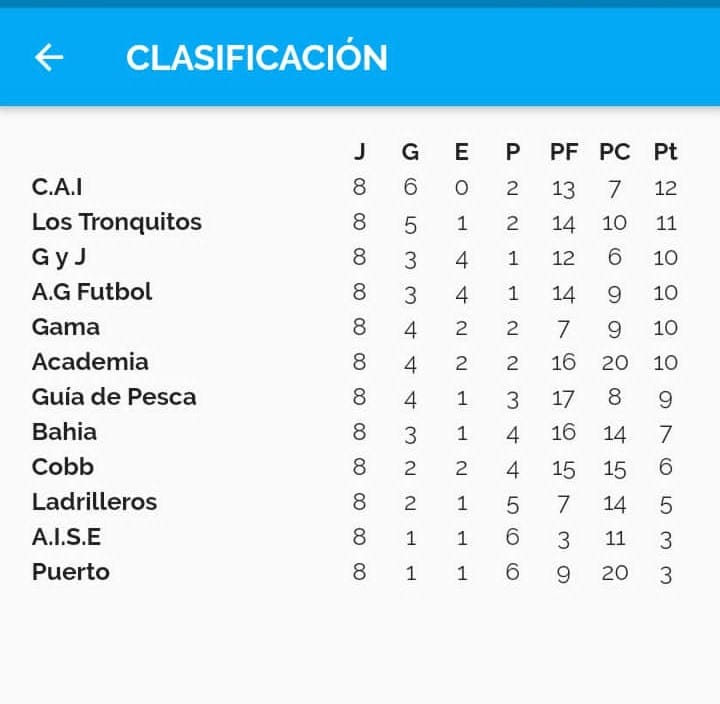Image resolution: width=720 pixels, height=704 pixels.
Task: Tap the CLASIFICACIÓN header title
Action: click(x=256, y=58)
